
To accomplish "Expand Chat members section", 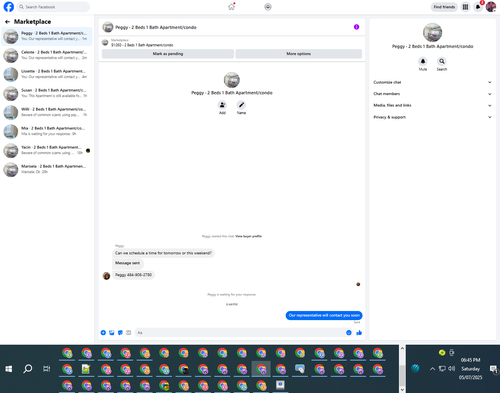I will coord(432,94).
